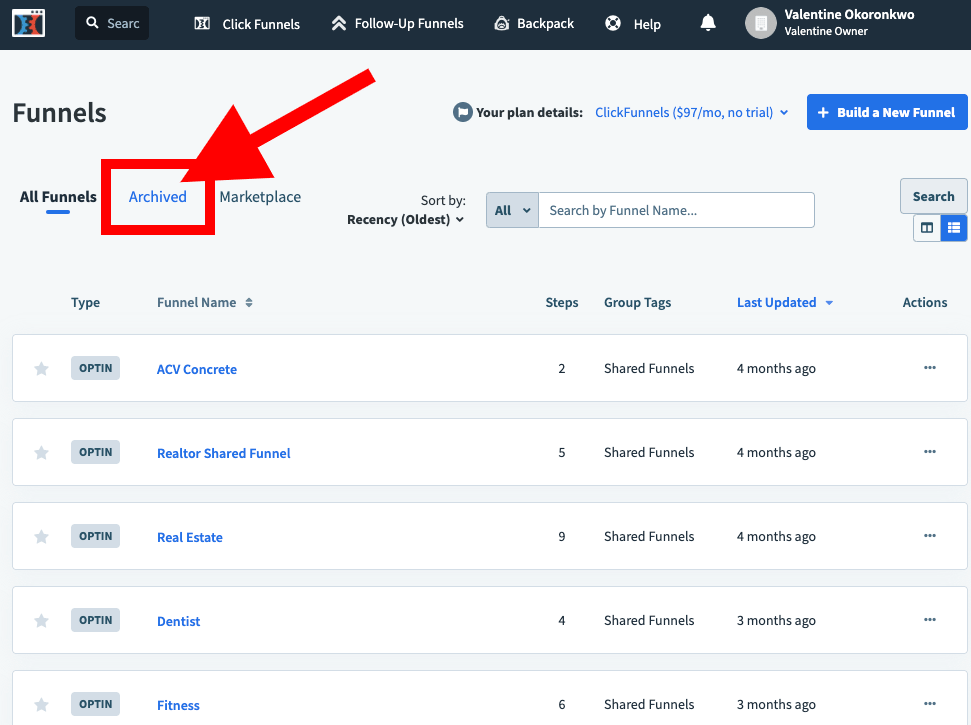Viewport: 971px width, 725px height.
Task: Open the Click Funnels menu
Action: [247, 24]
